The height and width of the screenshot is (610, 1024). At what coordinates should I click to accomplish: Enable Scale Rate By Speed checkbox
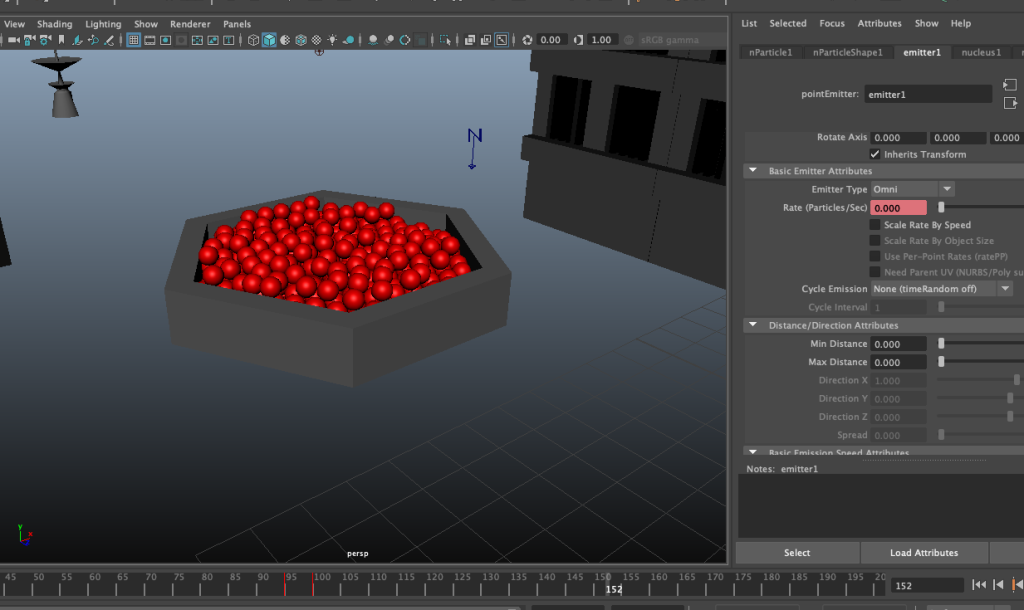pyautogui.click(x=875, y=226)
